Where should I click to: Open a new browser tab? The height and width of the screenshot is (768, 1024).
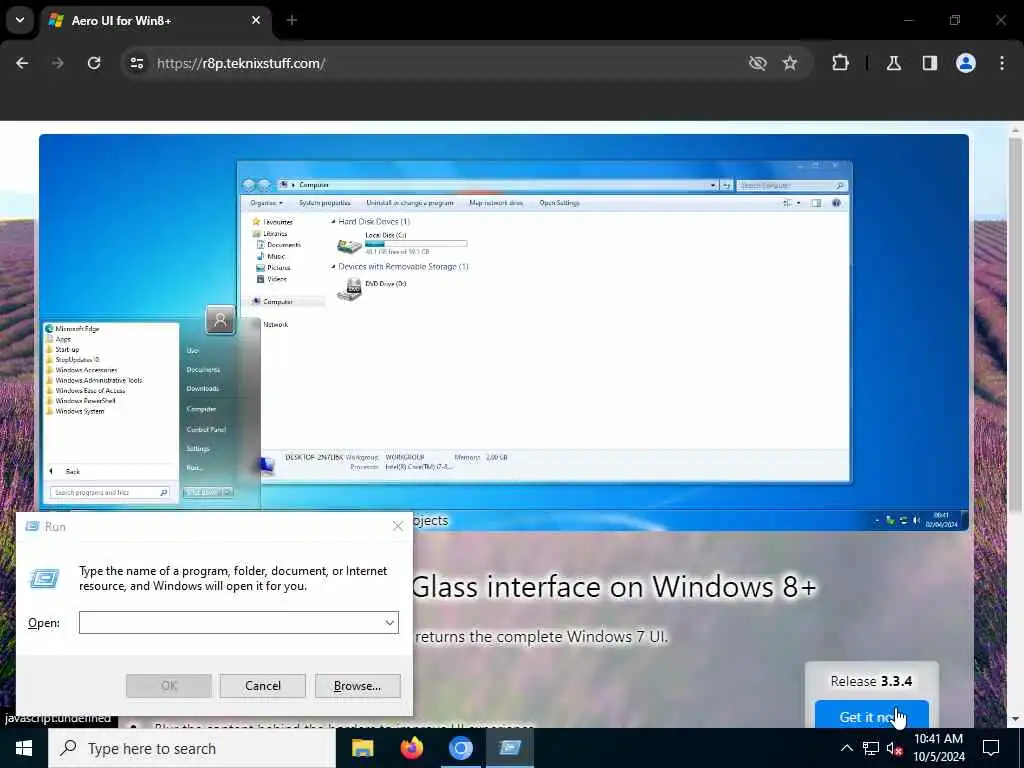292,20
